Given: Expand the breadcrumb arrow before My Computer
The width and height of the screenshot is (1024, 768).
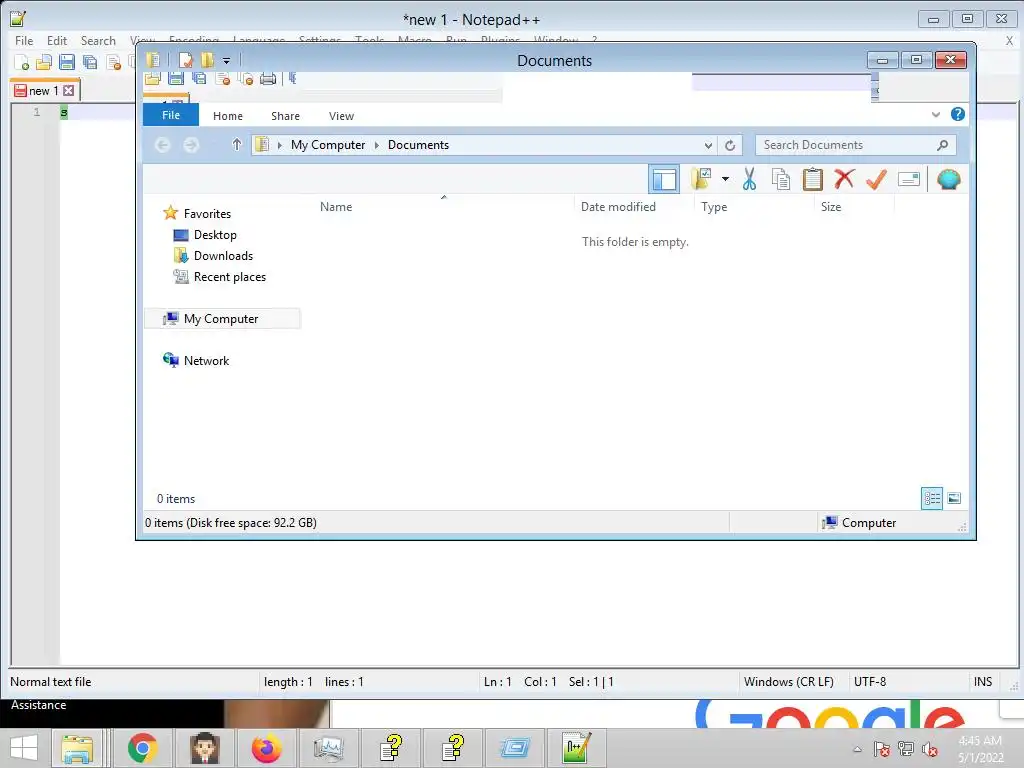Looking at the screenshot, I should point(280,145).
